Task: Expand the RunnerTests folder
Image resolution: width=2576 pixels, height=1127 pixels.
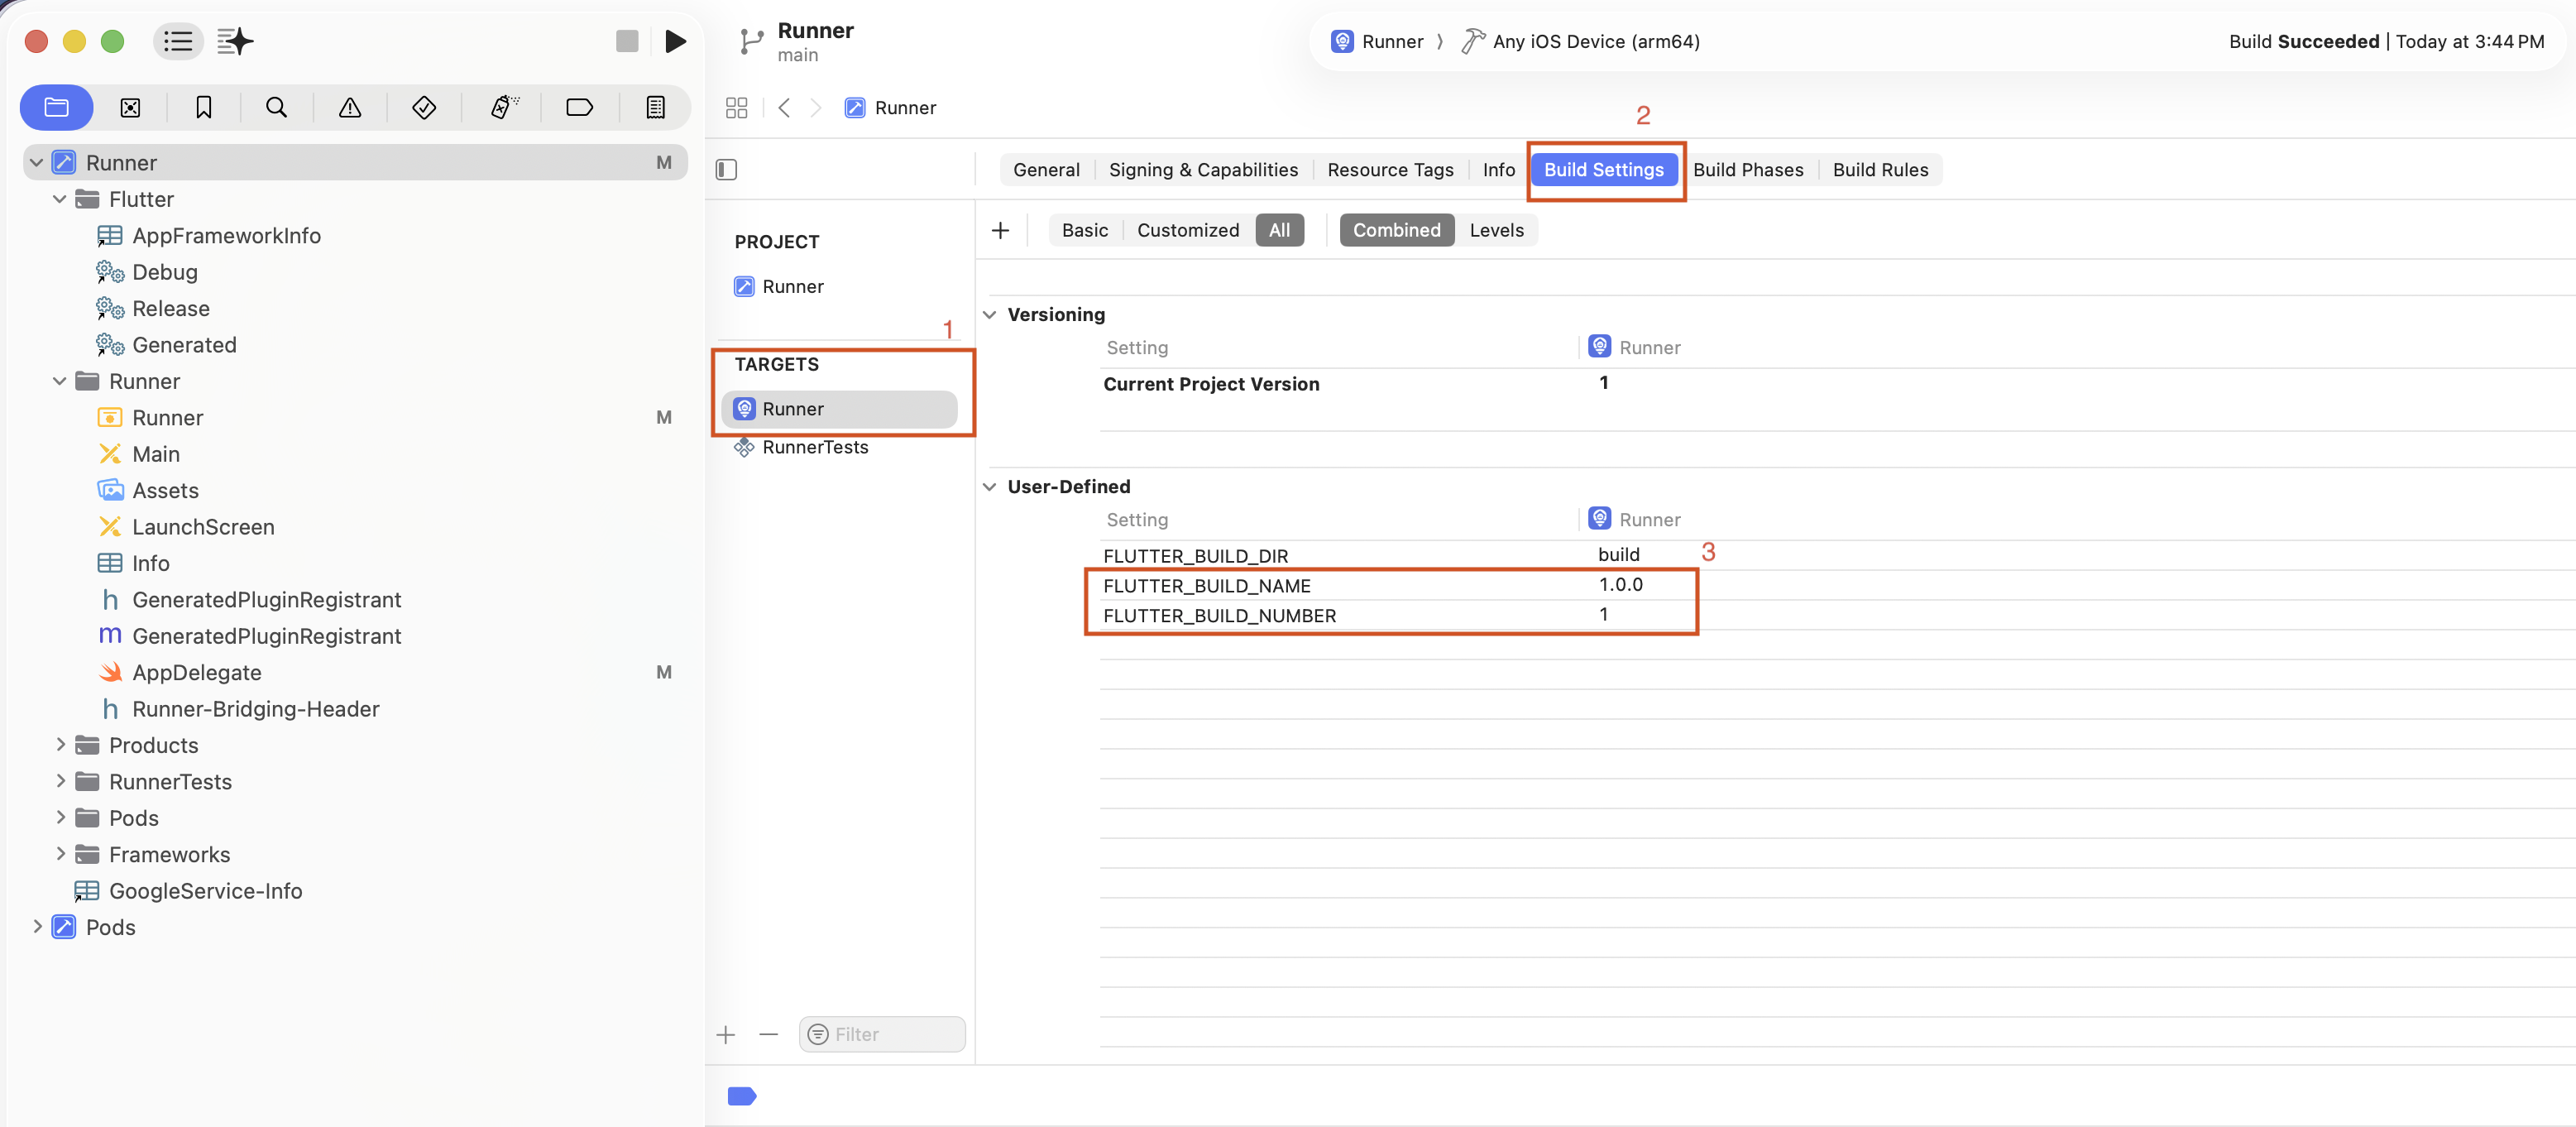Action: point(60,781)
